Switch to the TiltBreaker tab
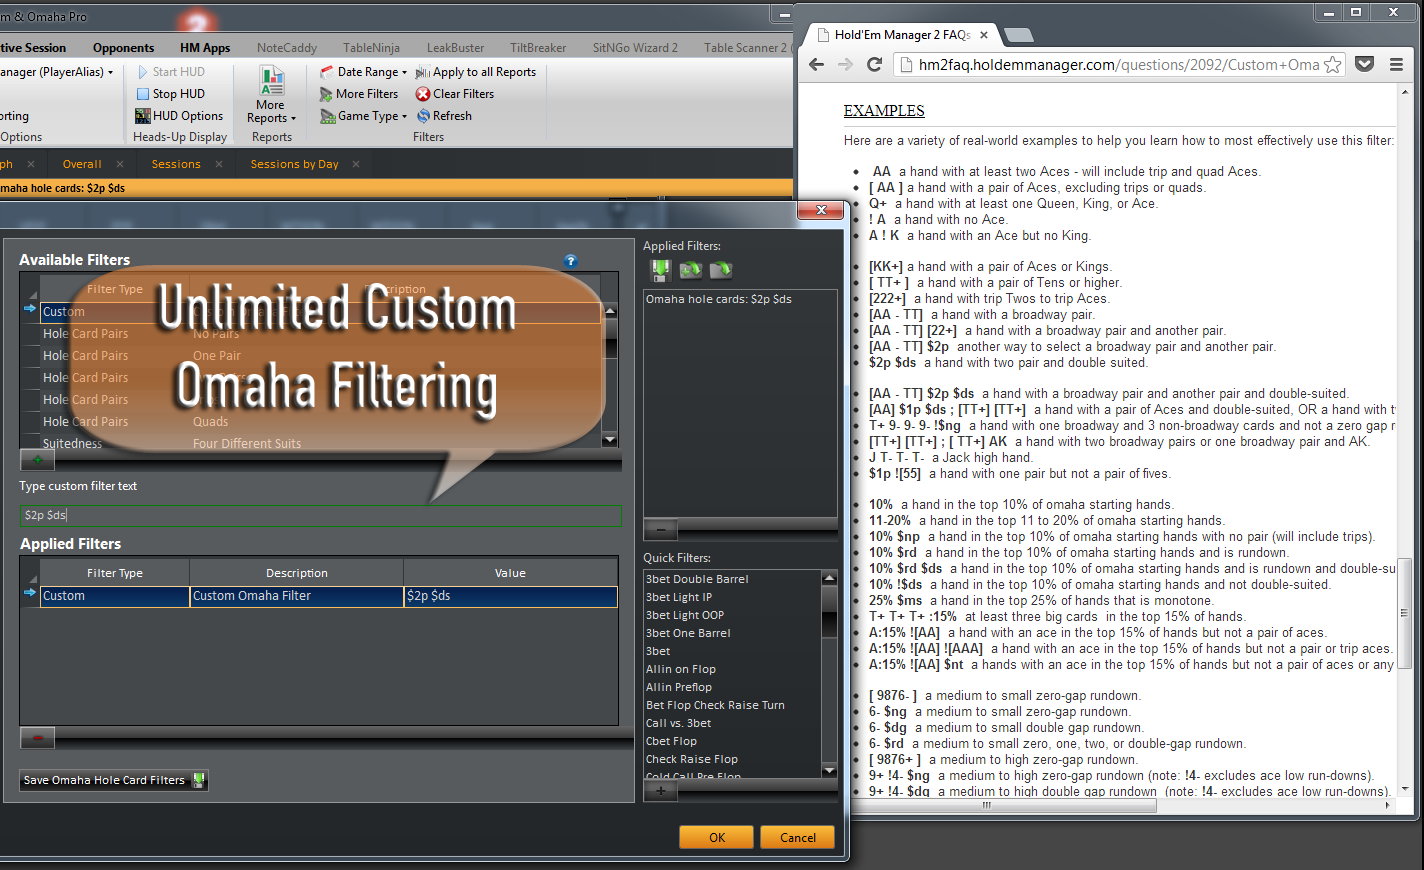Image resolution: width=1424 pixels, height=870 pixels. point(538,48)
